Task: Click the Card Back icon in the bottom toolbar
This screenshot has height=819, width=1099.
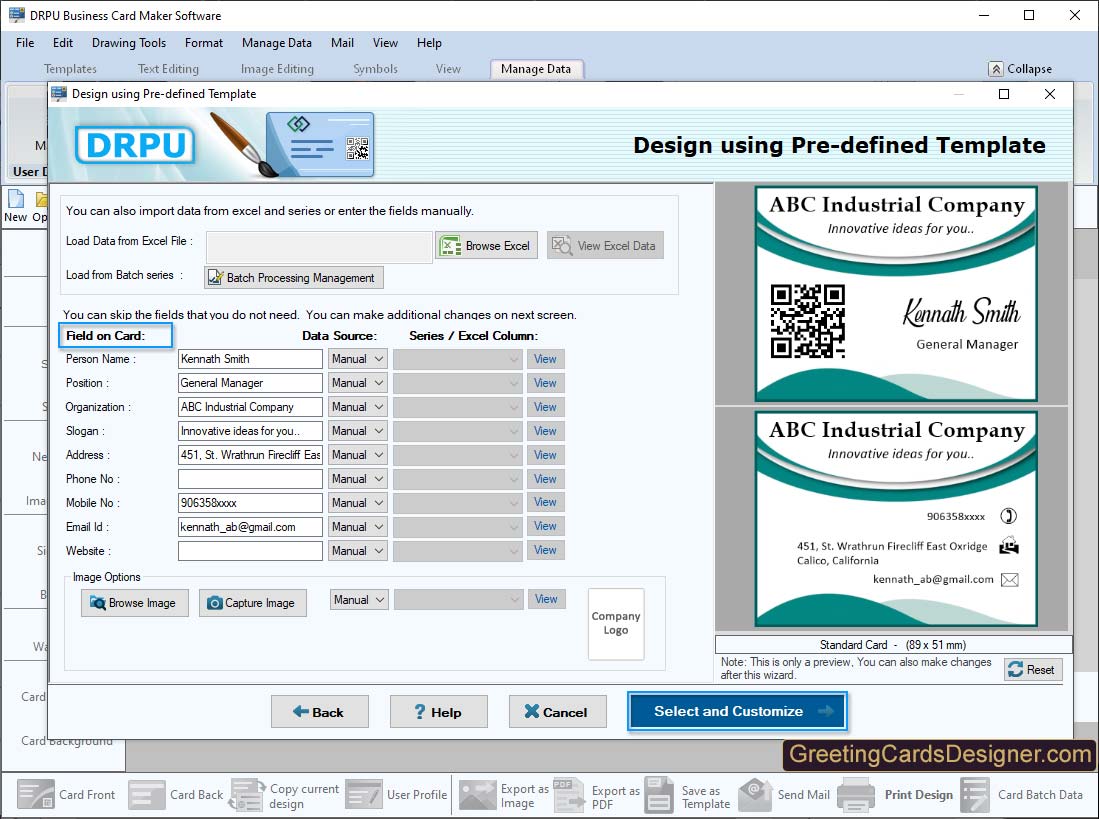Action: point(146,794)
